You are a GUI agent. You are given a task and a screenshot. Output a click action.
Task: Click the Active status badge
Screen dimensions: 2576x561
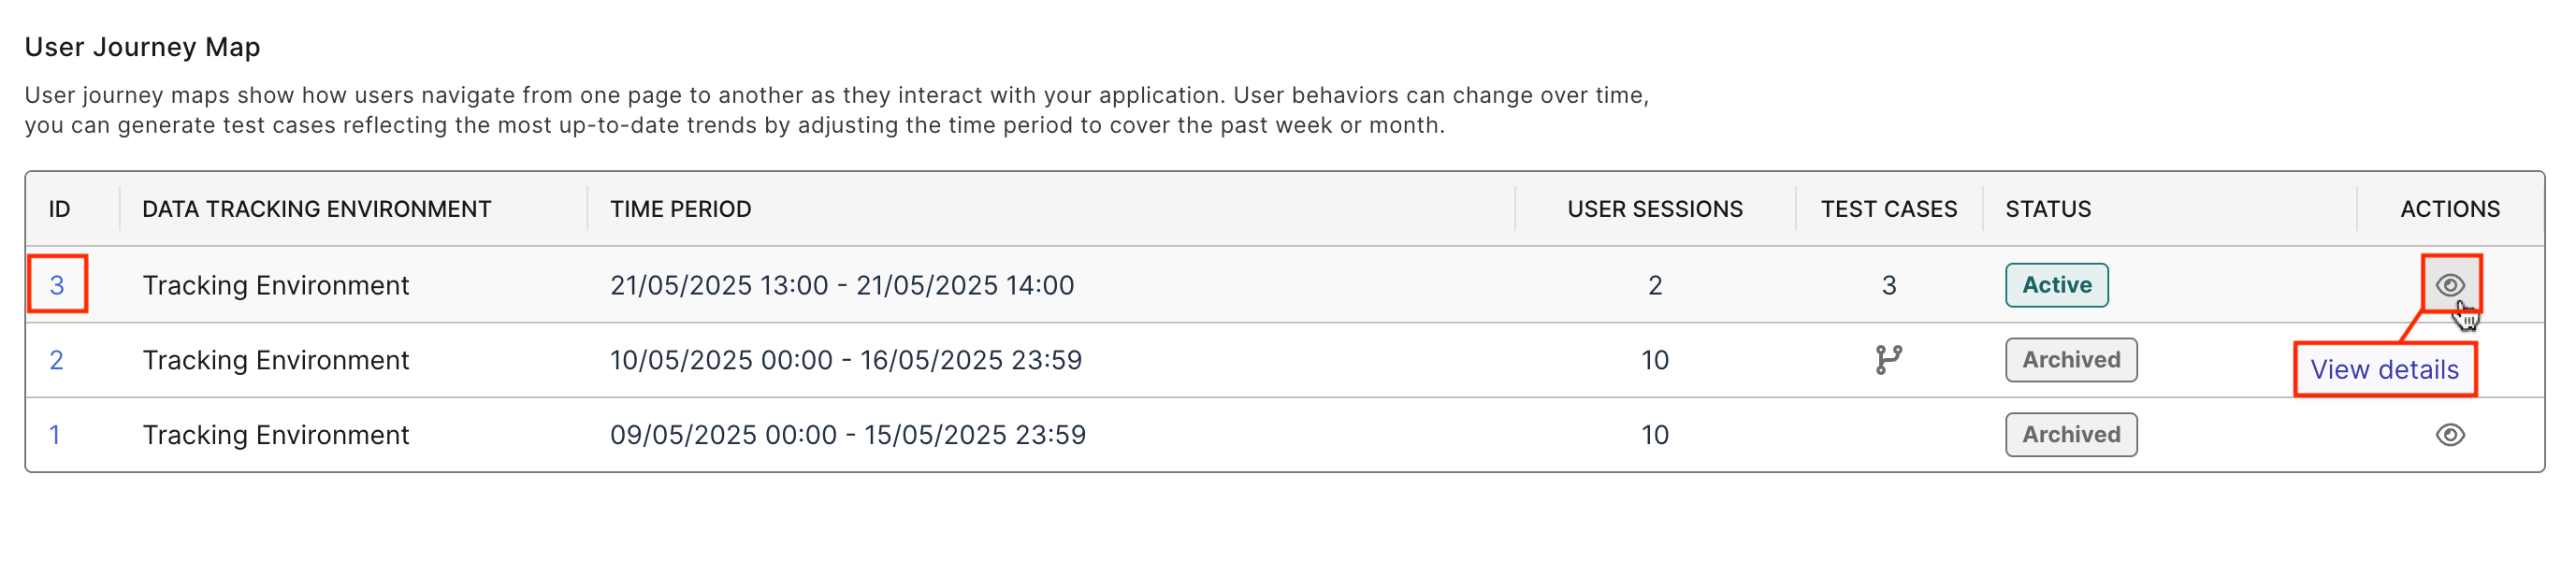click(x=2056, y=285)
